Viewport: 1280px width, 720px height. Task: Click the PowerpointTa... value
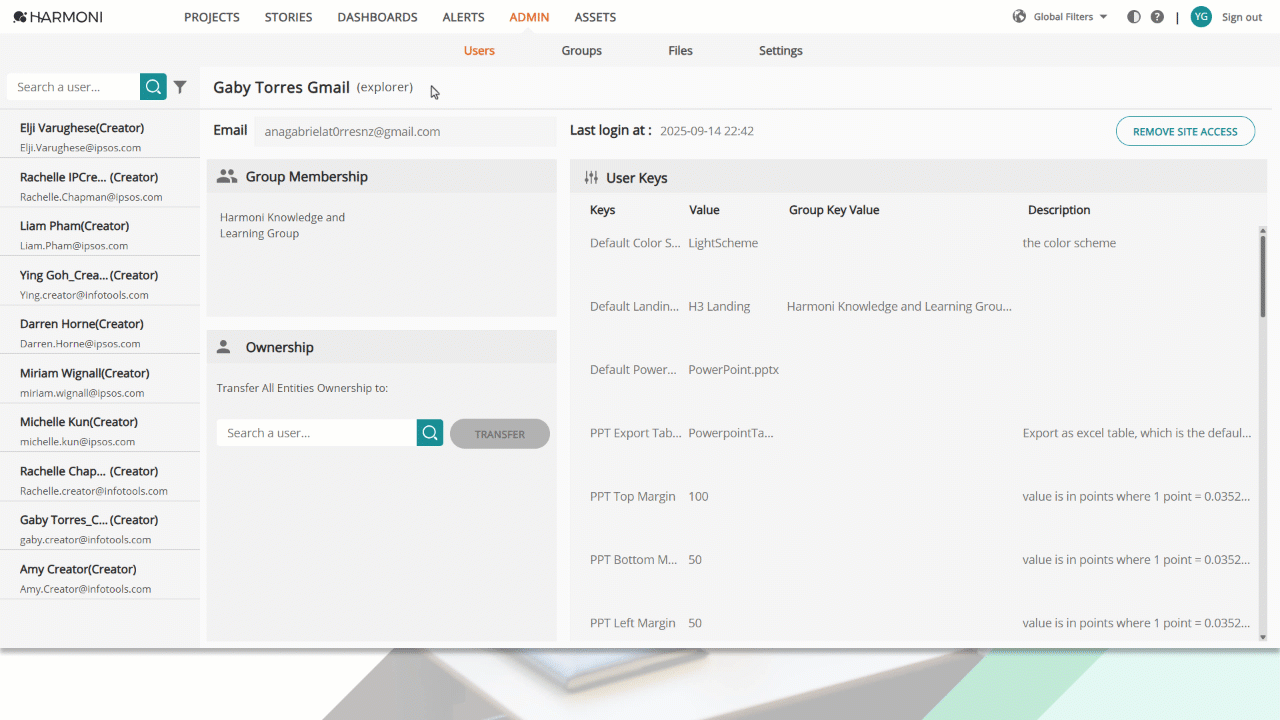731,433
